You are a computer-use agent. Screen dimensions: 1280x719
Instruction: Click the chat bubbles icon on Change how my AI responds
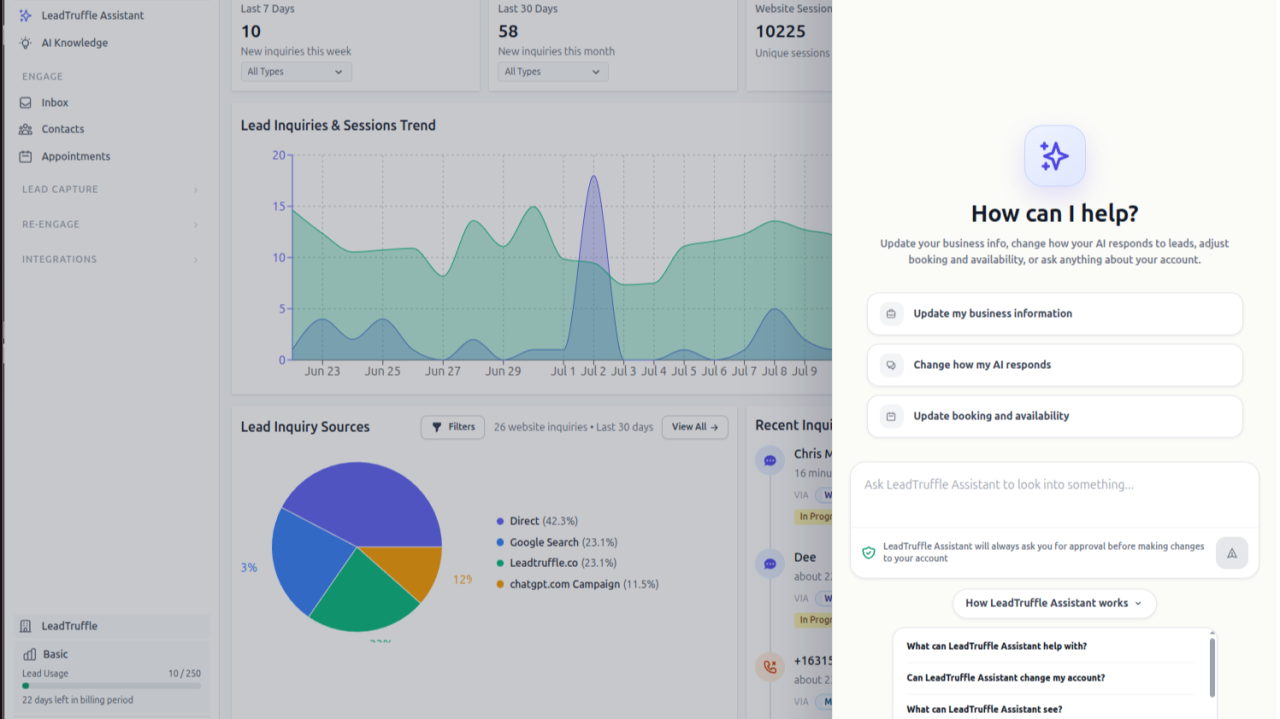click(891, 365)
